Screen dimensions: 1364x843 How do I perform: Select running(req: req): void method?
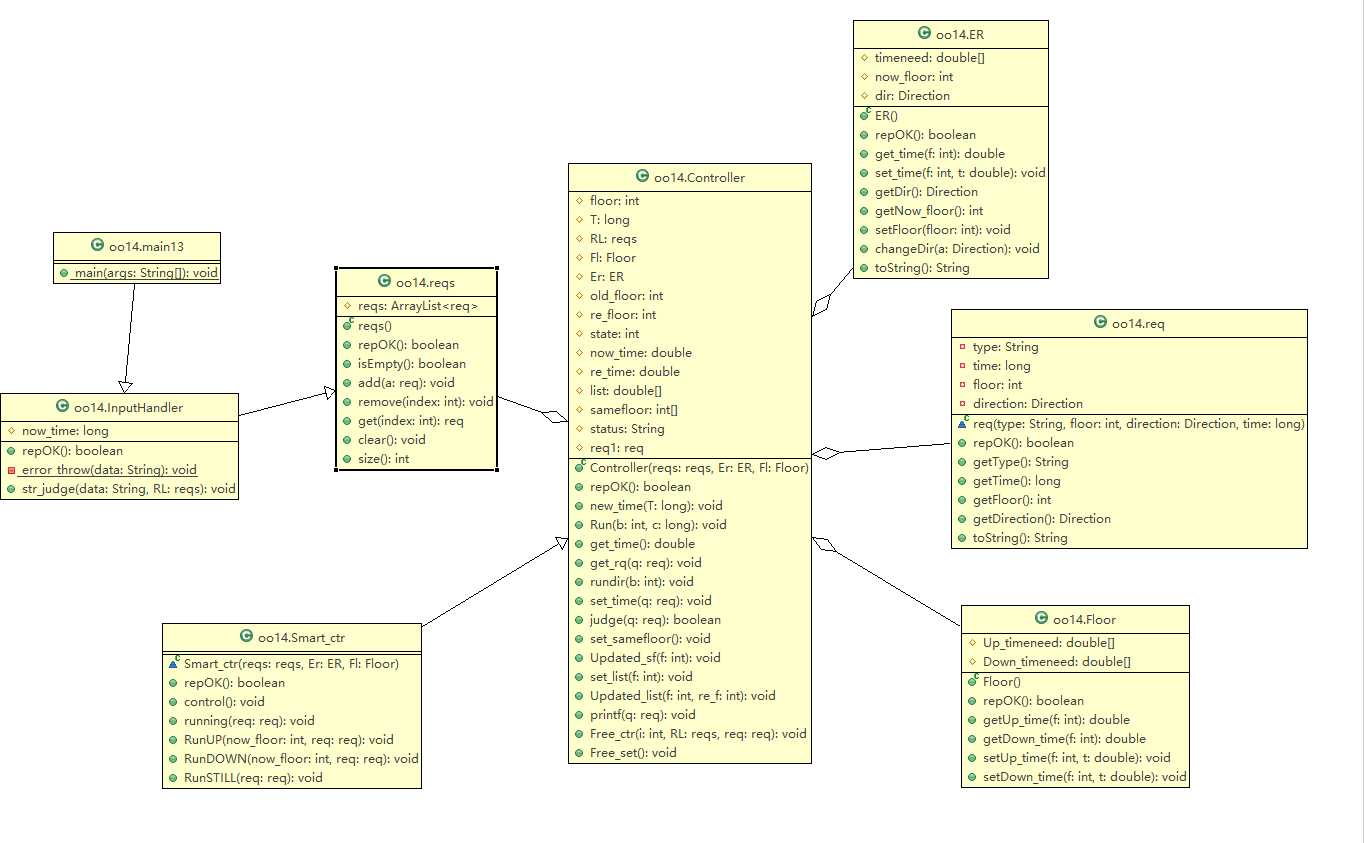(249, 721)
